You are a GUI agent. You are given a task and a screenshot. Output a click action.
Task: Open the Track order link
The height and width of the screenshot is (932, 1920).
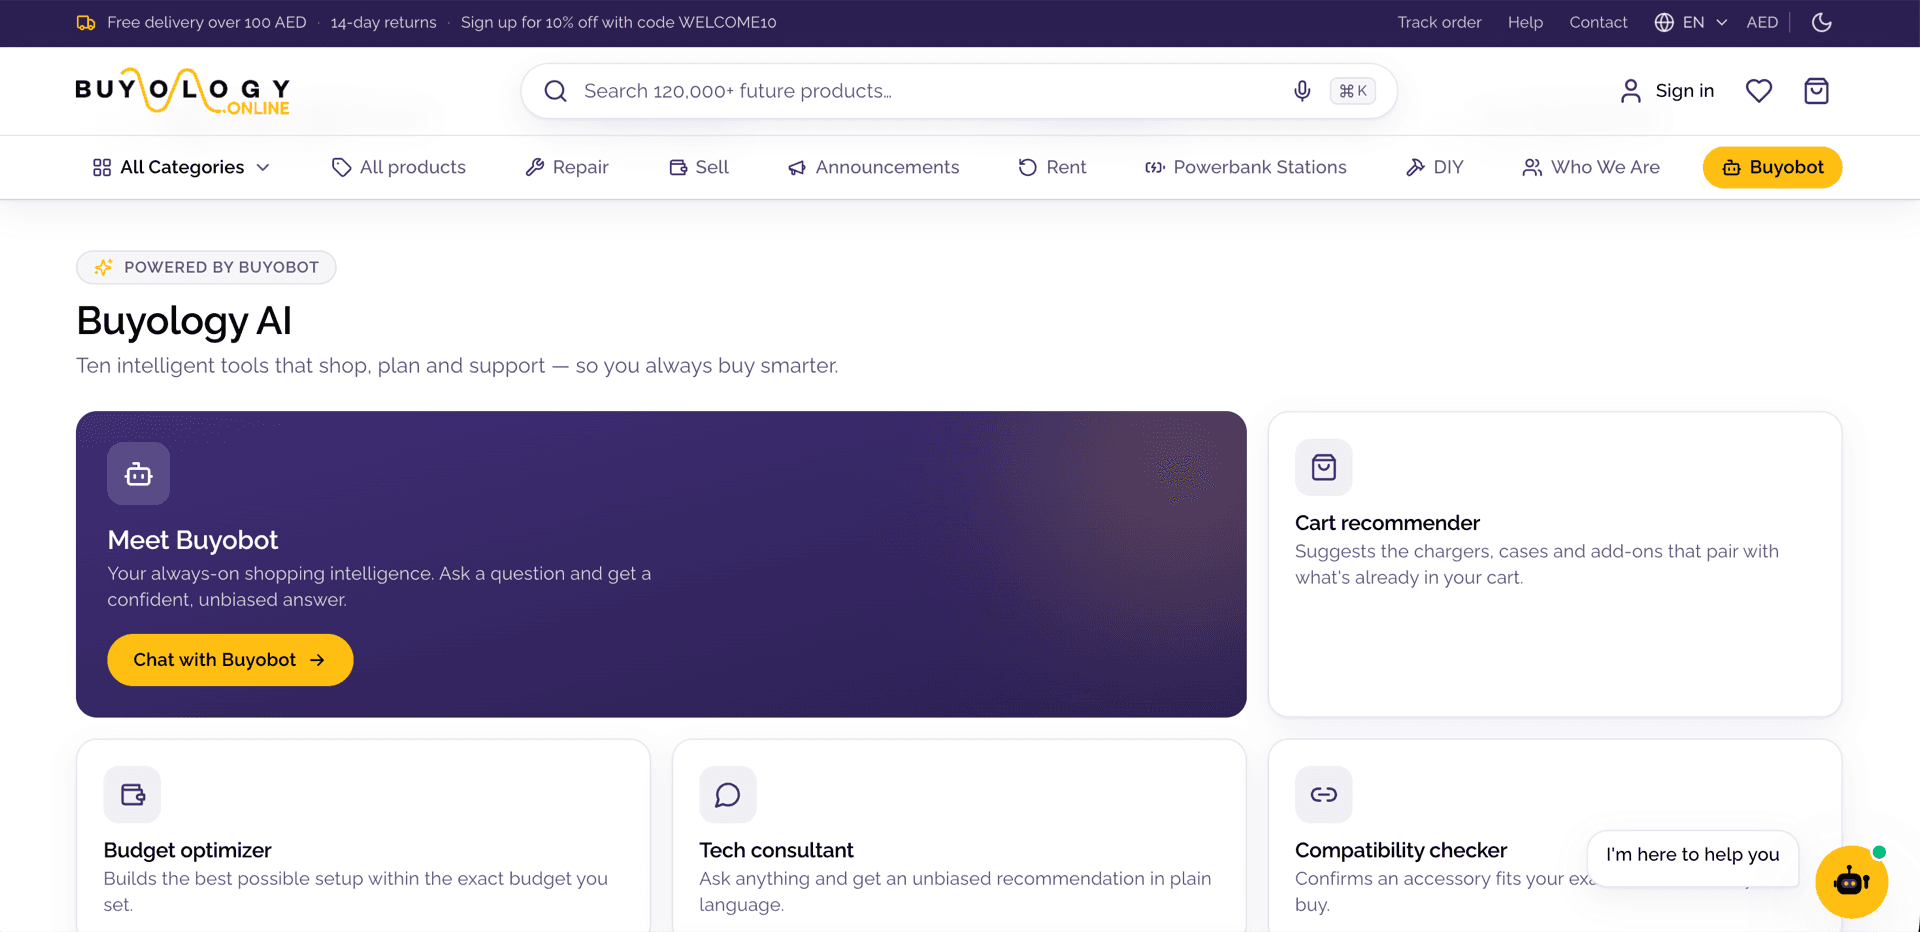(1439, 22)
